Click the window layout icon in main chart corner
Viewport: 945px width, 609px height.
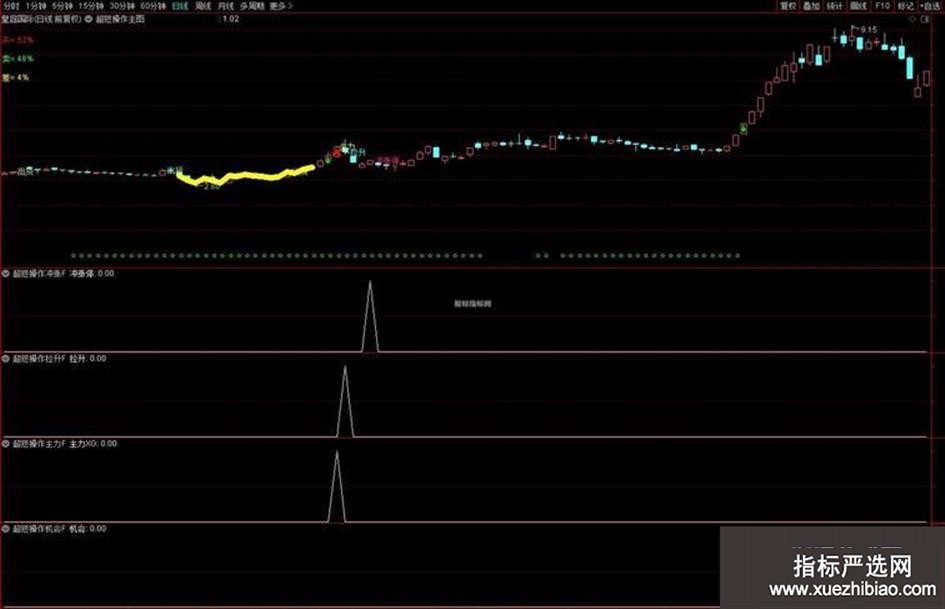(x=925, y=19)
